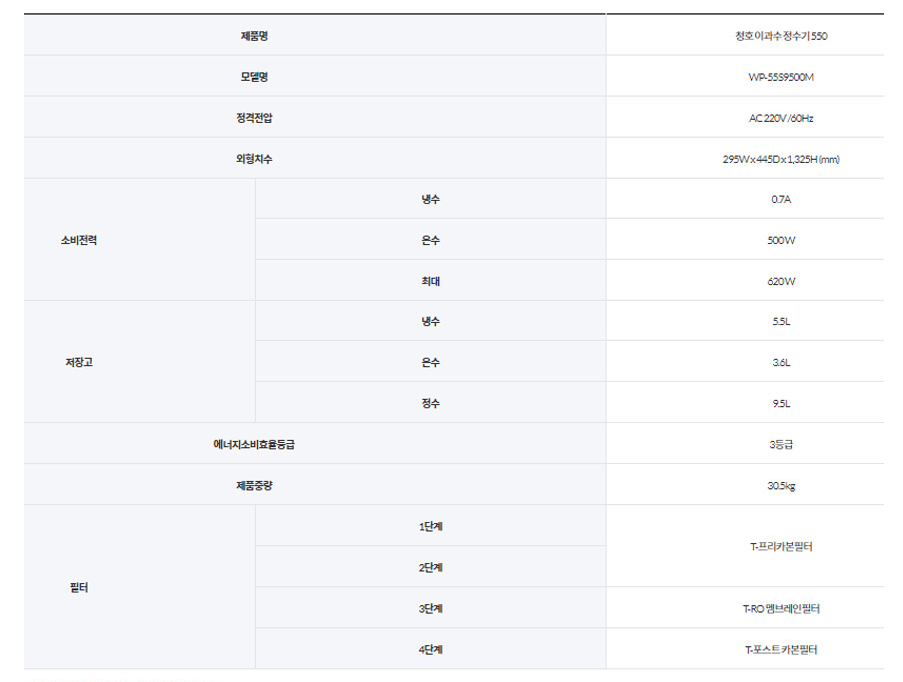This screenshot has height=682, width=903.
Task: Click the T-RO 멤브레인필터 filter name
Action: pos(781,609)
